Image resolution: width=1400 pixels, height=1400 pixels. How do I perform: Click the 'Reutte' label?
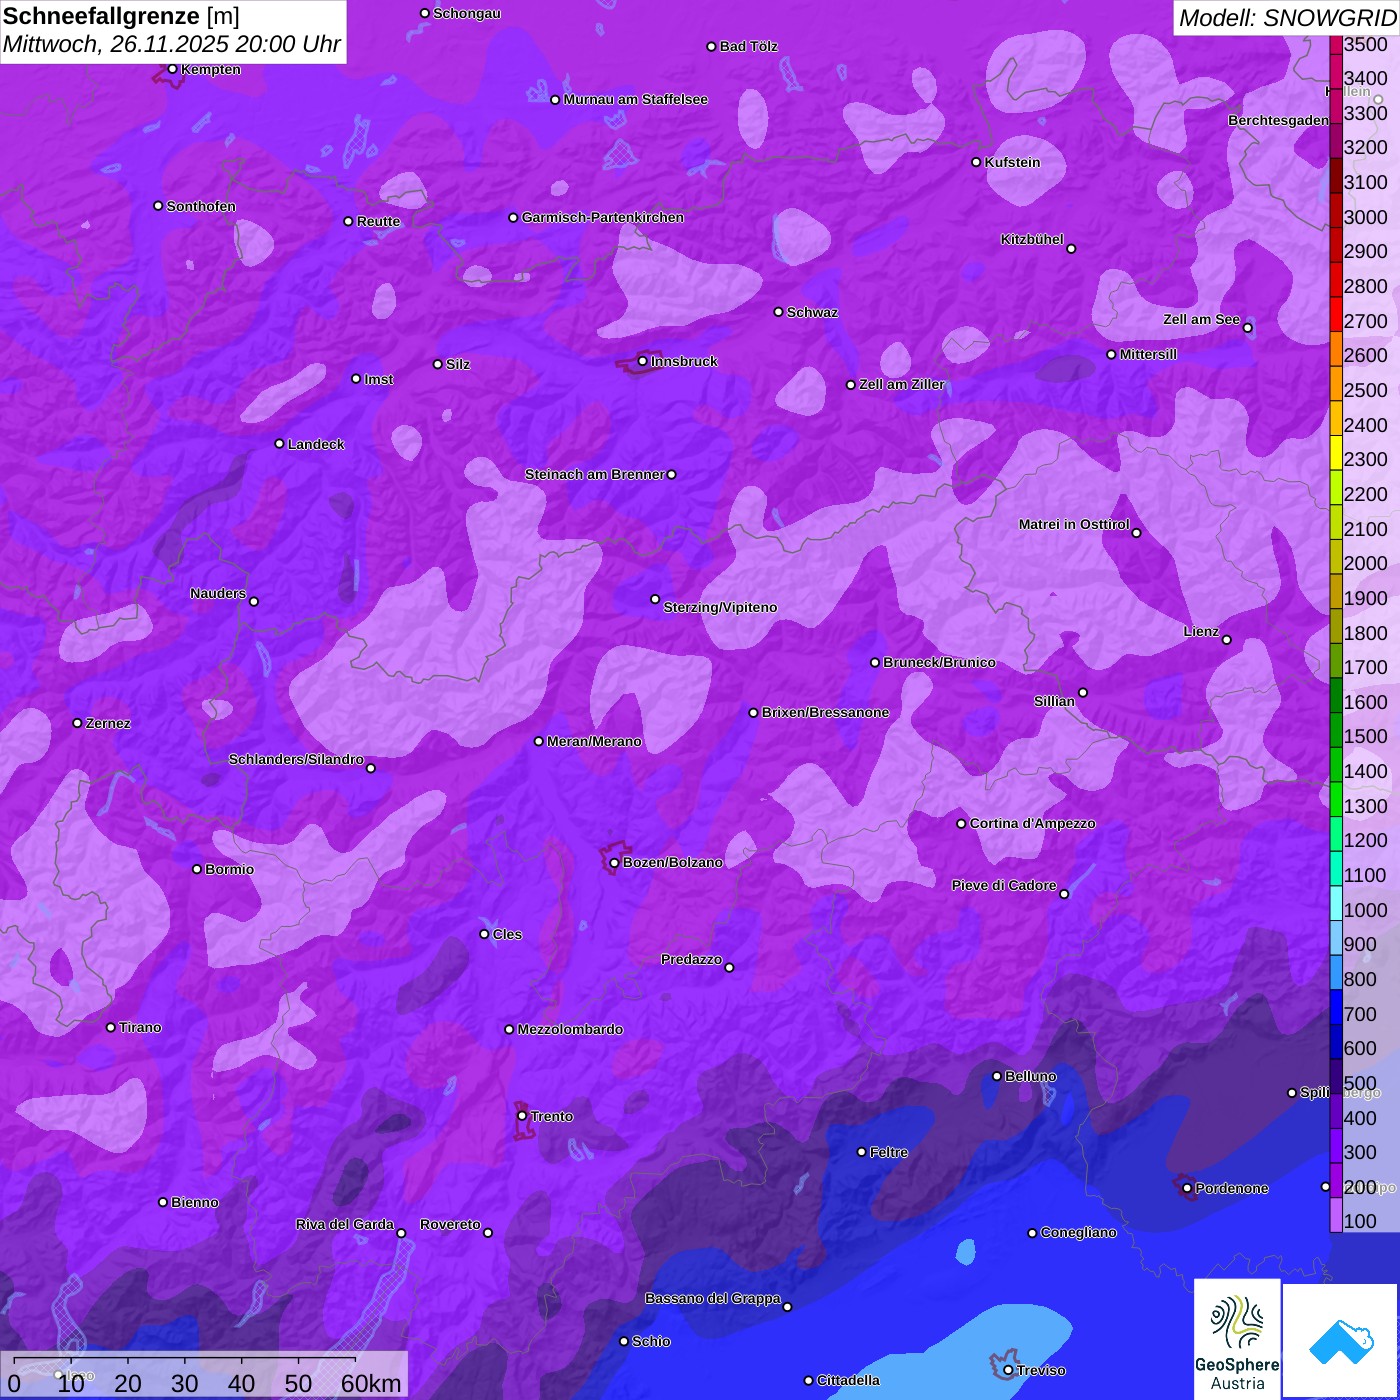(378, 221)
